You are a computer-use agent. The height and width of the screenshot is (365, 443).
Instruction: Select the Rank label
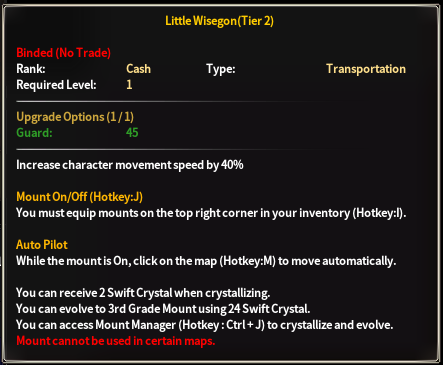[x=31, y=69]
